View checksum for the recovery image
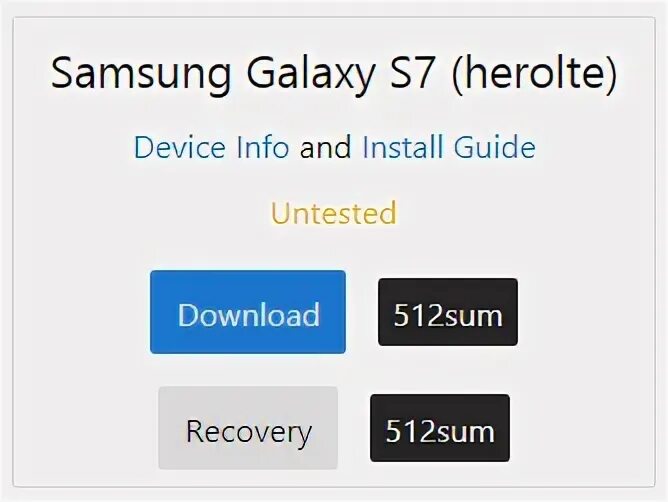668x502 pixels. pyautogui.click(x=440, y=428)
